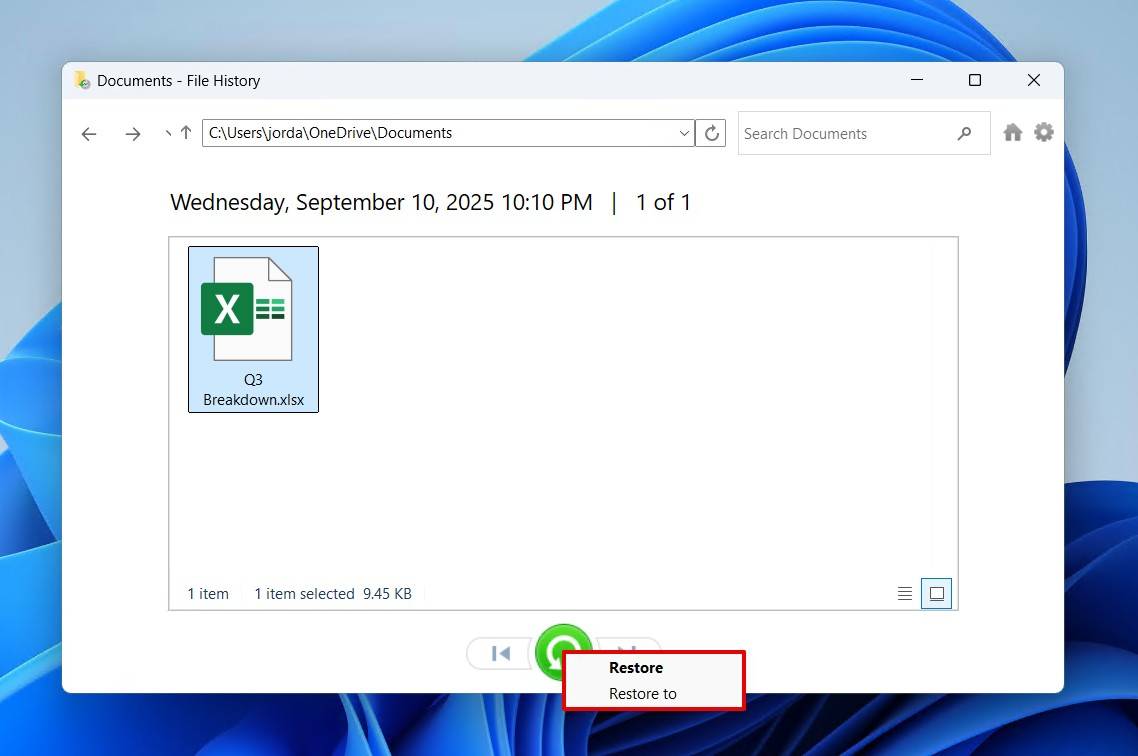1138x756 pixels.
Task: Open the address bar dropdown
Action: [x=683, y=132]
